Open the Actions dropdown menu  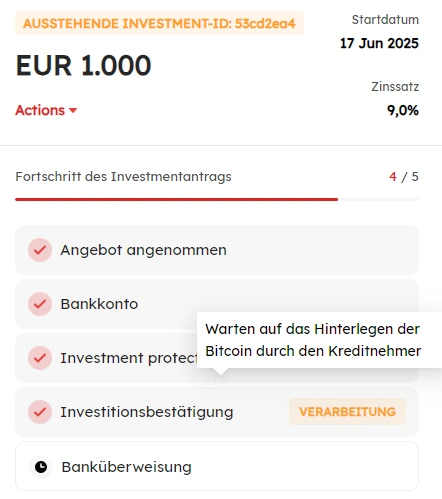coord(46,110)
